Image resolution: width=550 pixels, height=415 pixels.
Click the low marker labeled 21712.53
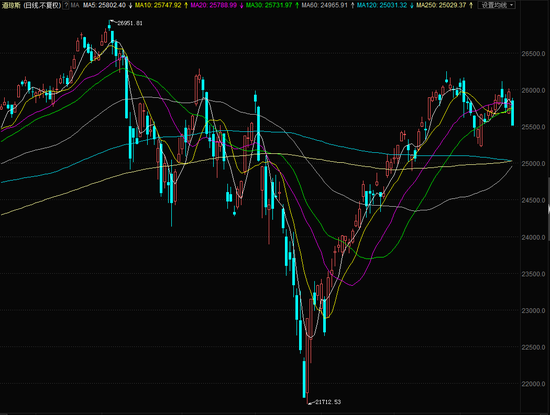click(328, 402)
